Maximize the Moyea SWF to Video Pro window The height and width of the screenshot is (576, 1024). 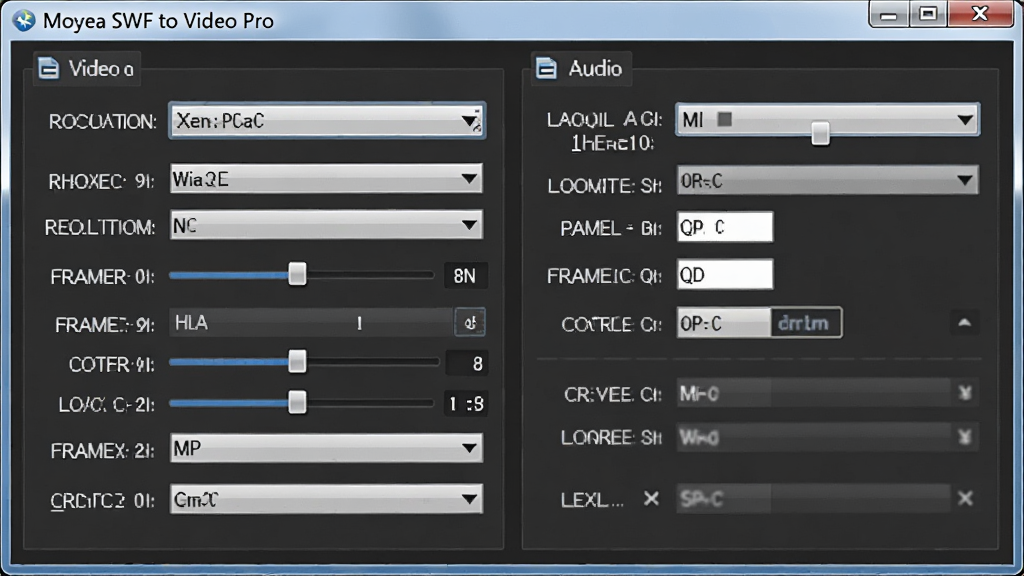tap(928, 14)
